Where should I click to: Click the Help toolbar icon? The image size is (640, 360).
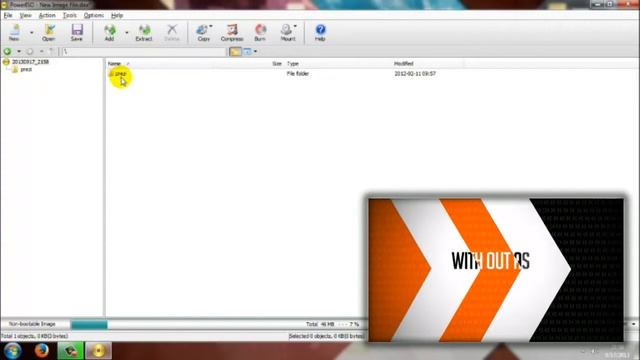pyautogui.click(x=320, y=32)
